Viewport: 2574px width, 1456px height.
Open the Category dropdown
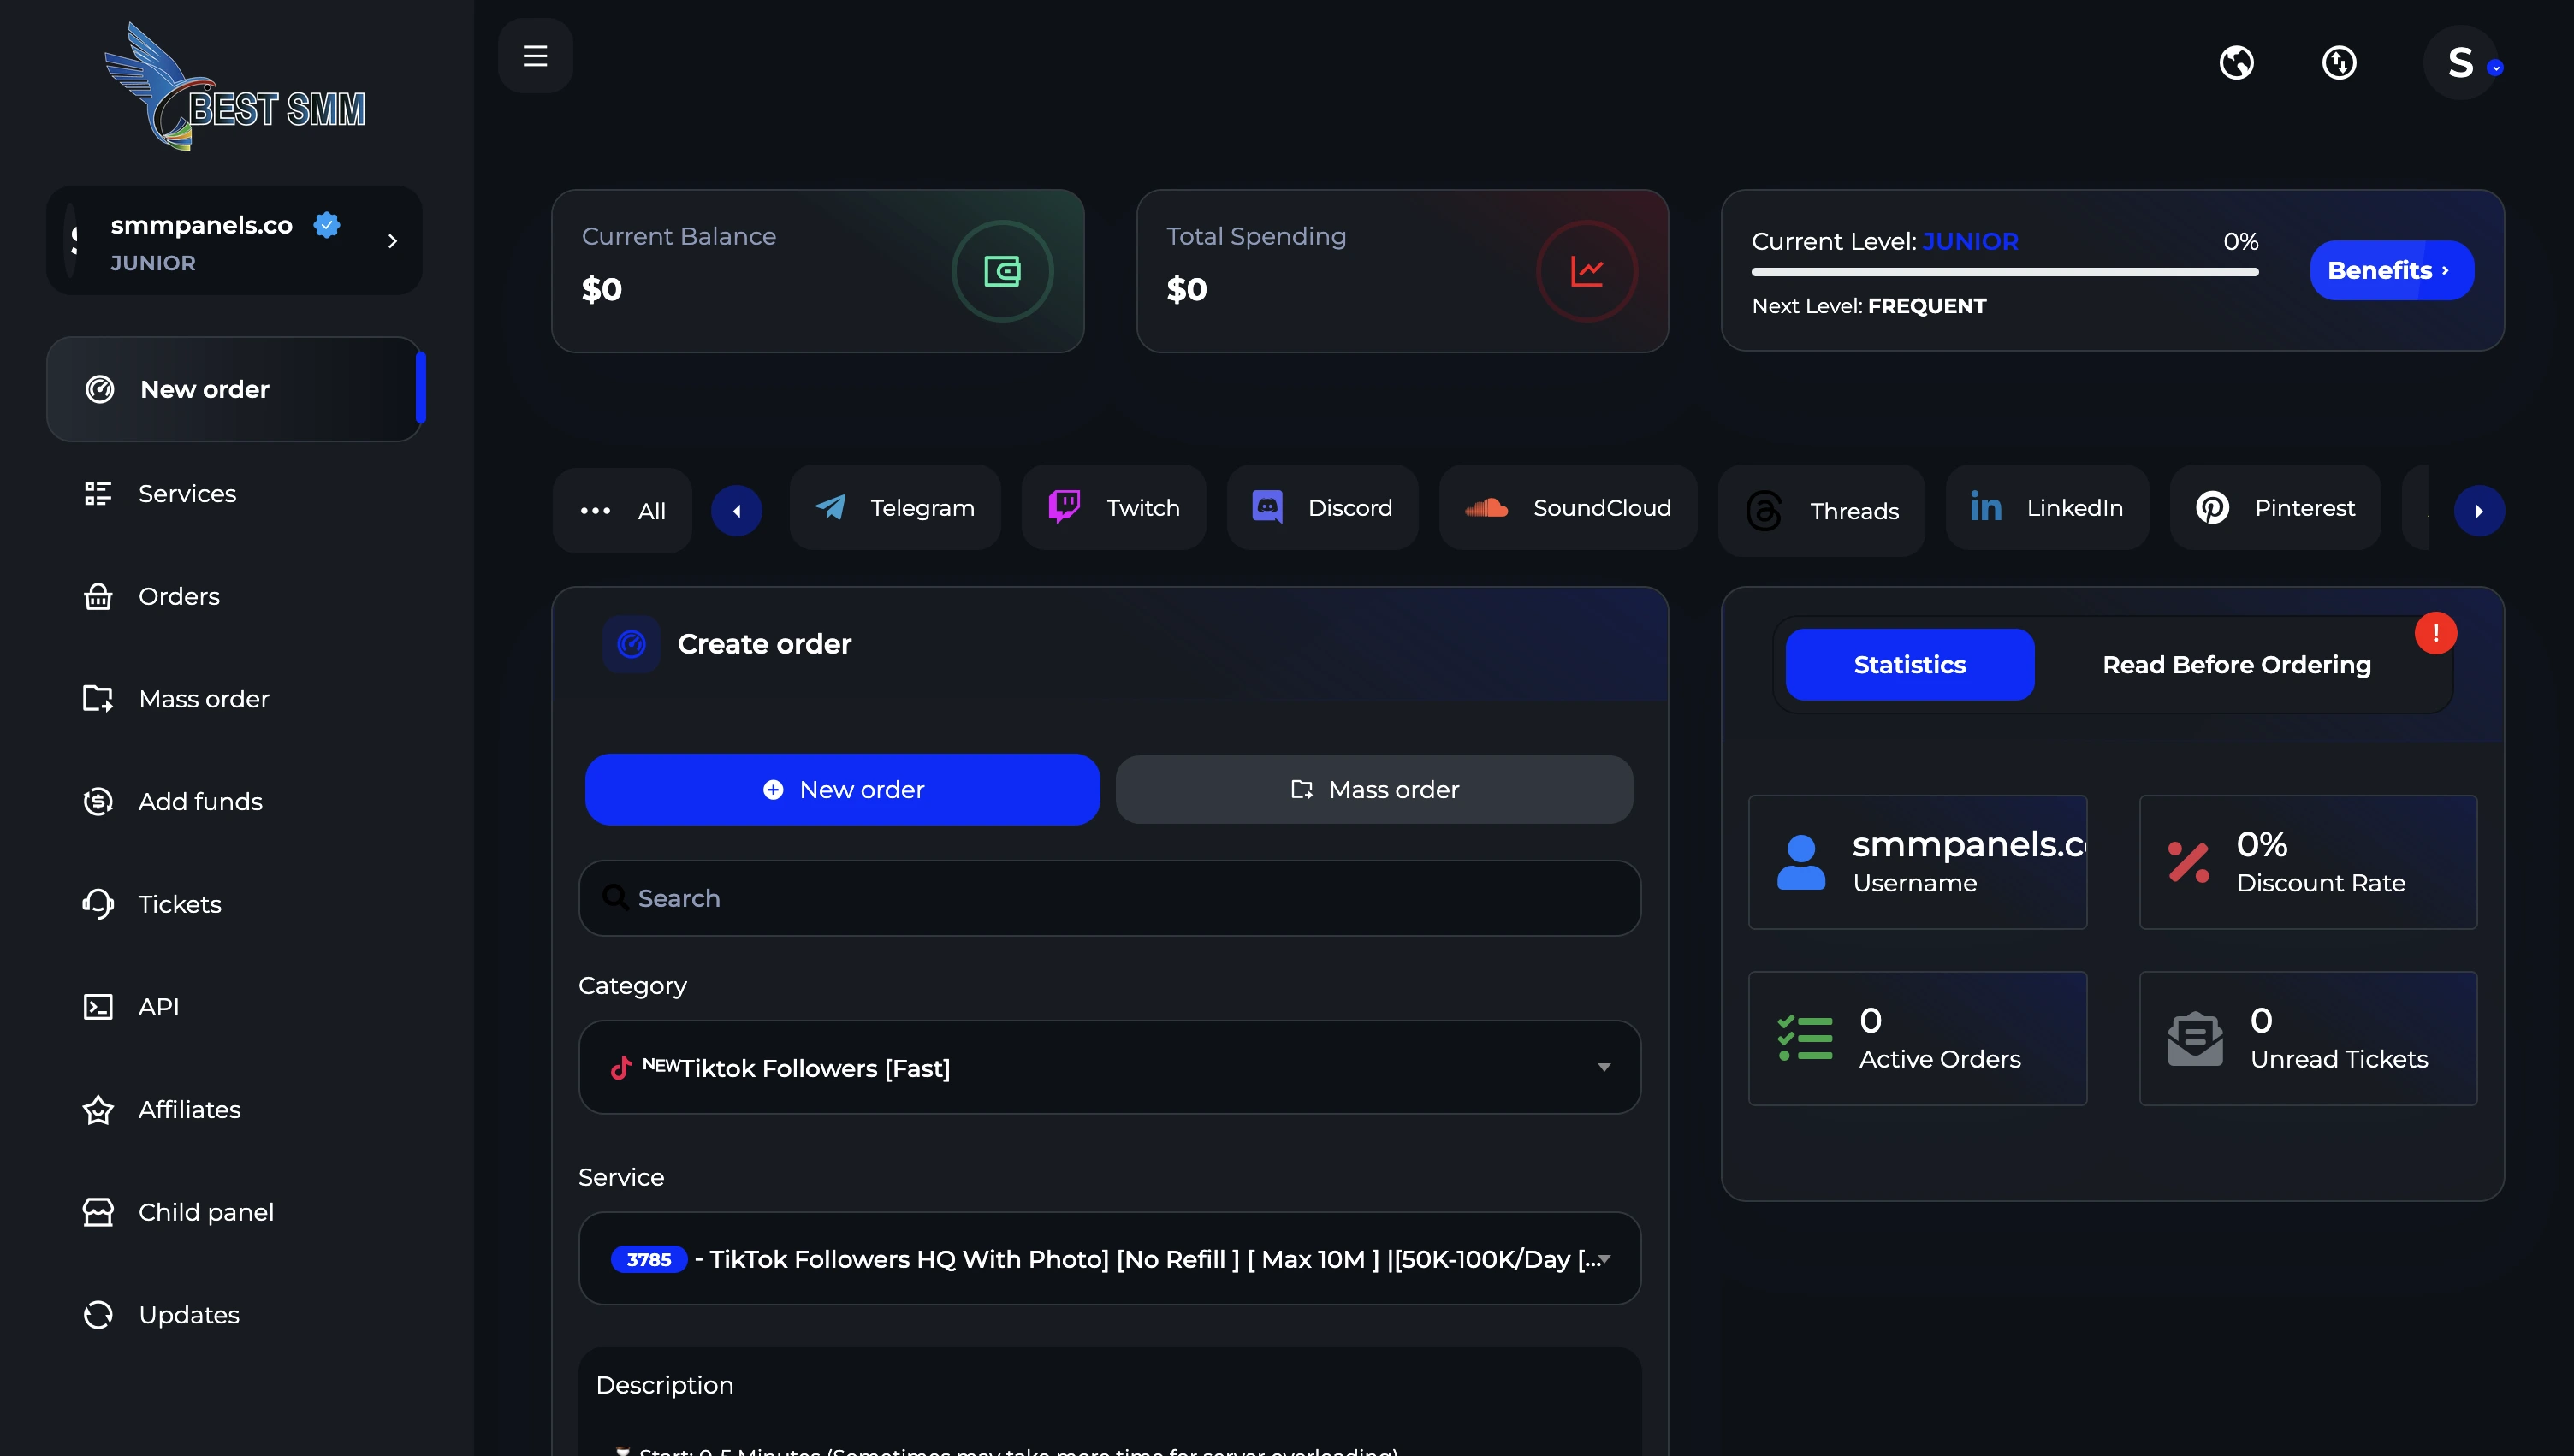[x=1109, y=1068]
